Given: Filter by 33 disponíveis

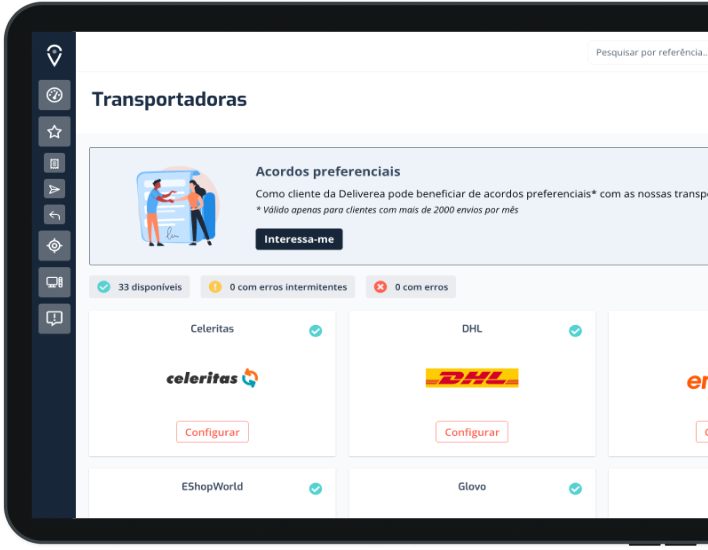Looking at the screenshot, I should (140, 287).
